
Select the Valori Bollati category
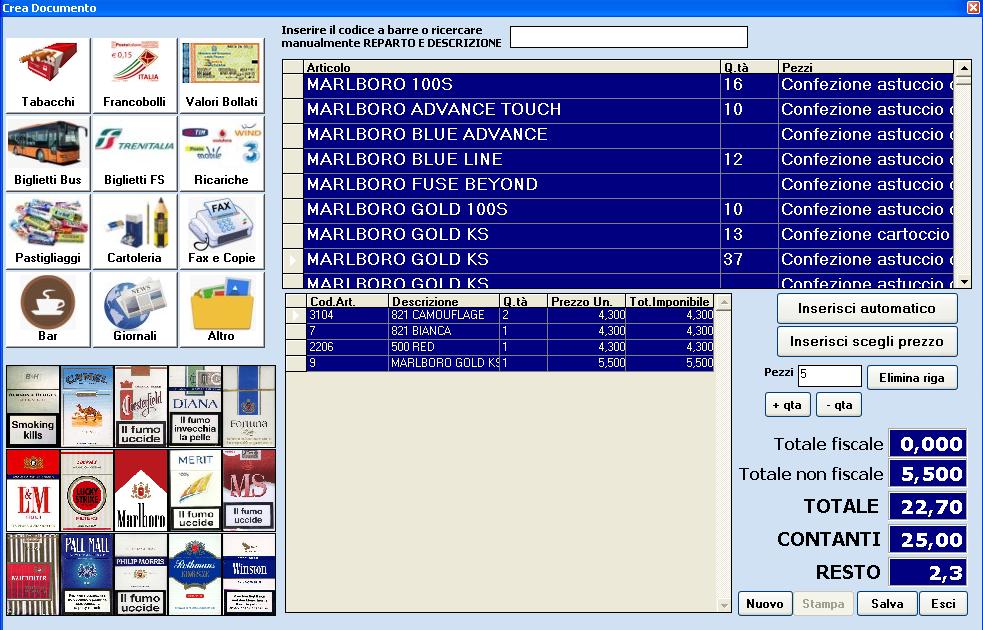click(x=221, y=75)
